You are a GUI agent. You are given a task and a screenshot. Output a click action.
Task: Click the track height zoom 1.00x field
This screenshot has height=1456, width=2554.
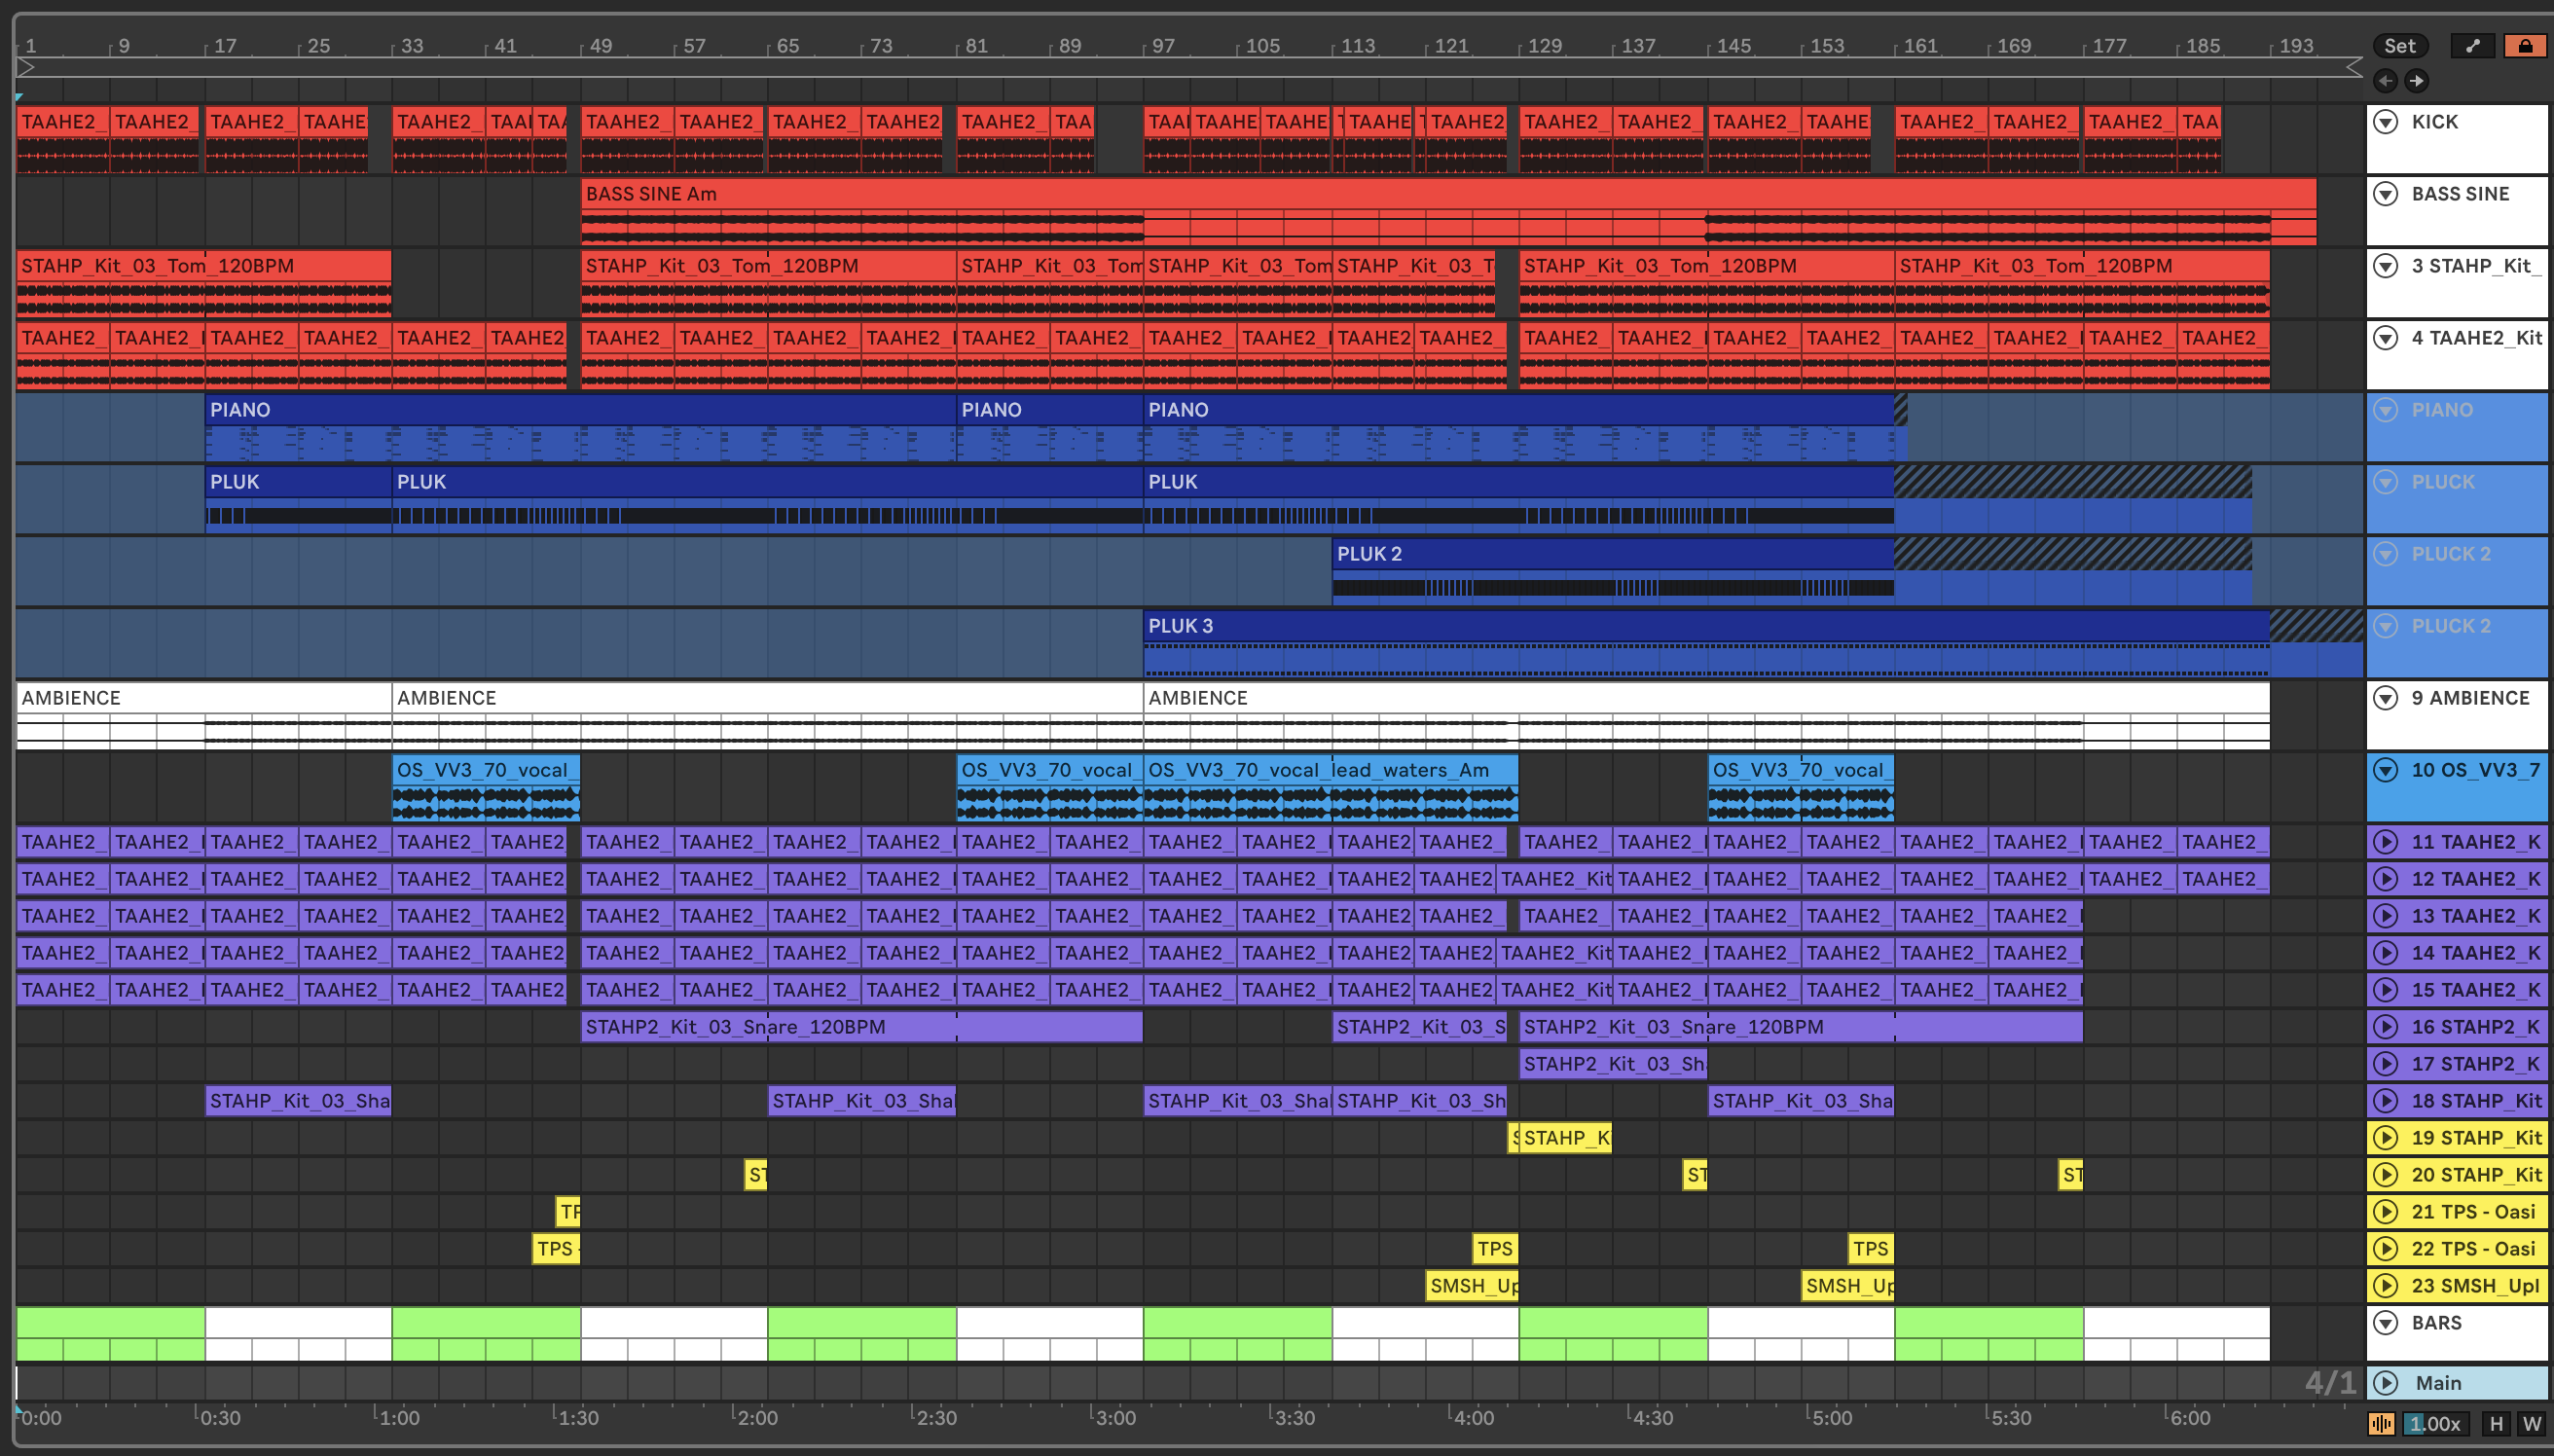(x=2436, y=1424)
